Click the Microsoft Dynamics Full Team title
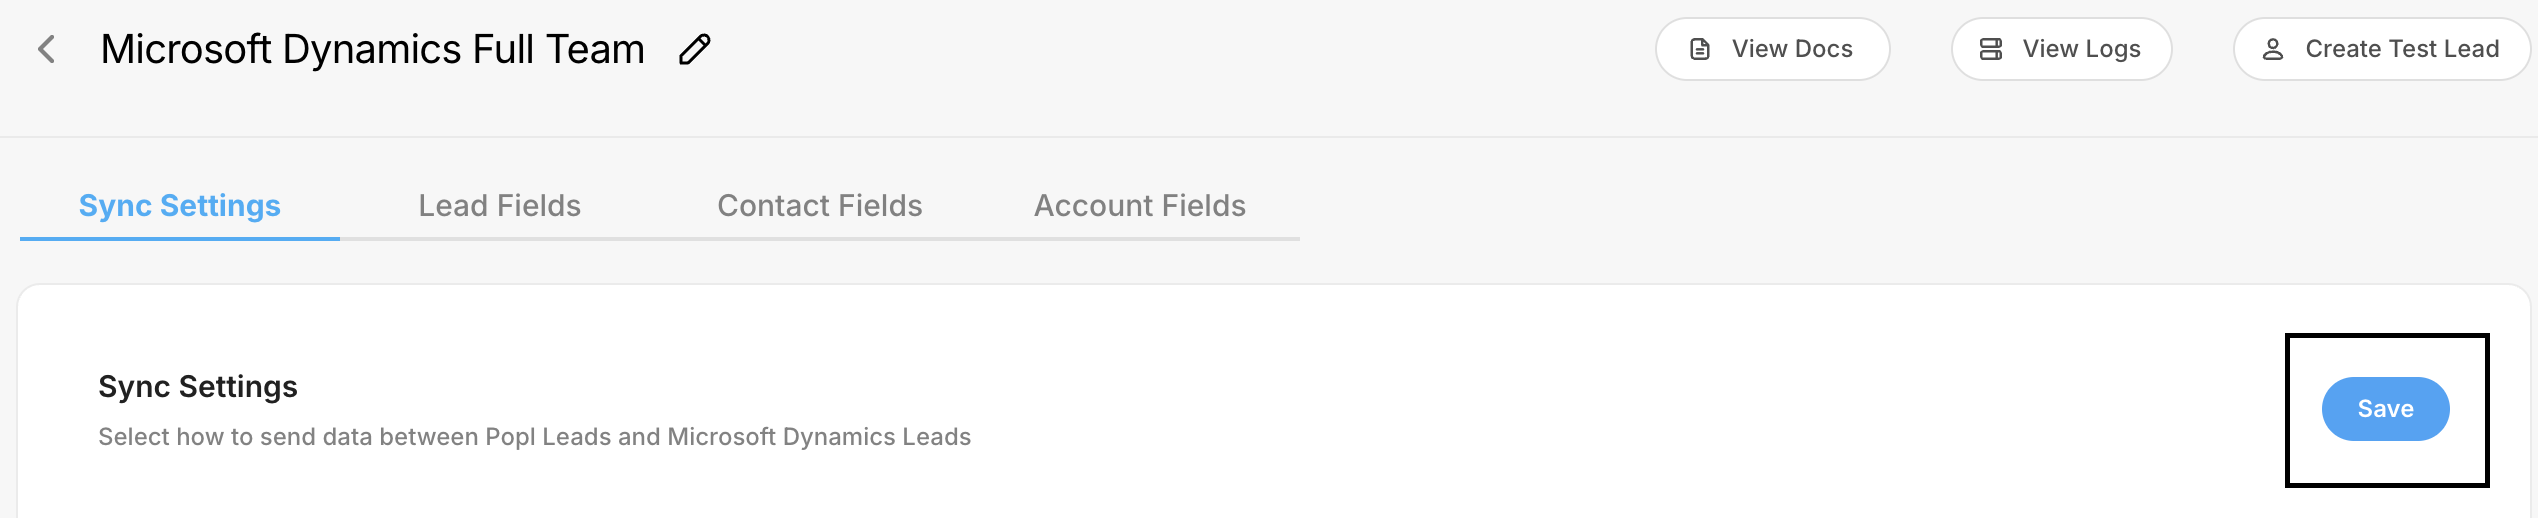The height and width of the screenshot is (518, 2538). [x=373, y=49]
